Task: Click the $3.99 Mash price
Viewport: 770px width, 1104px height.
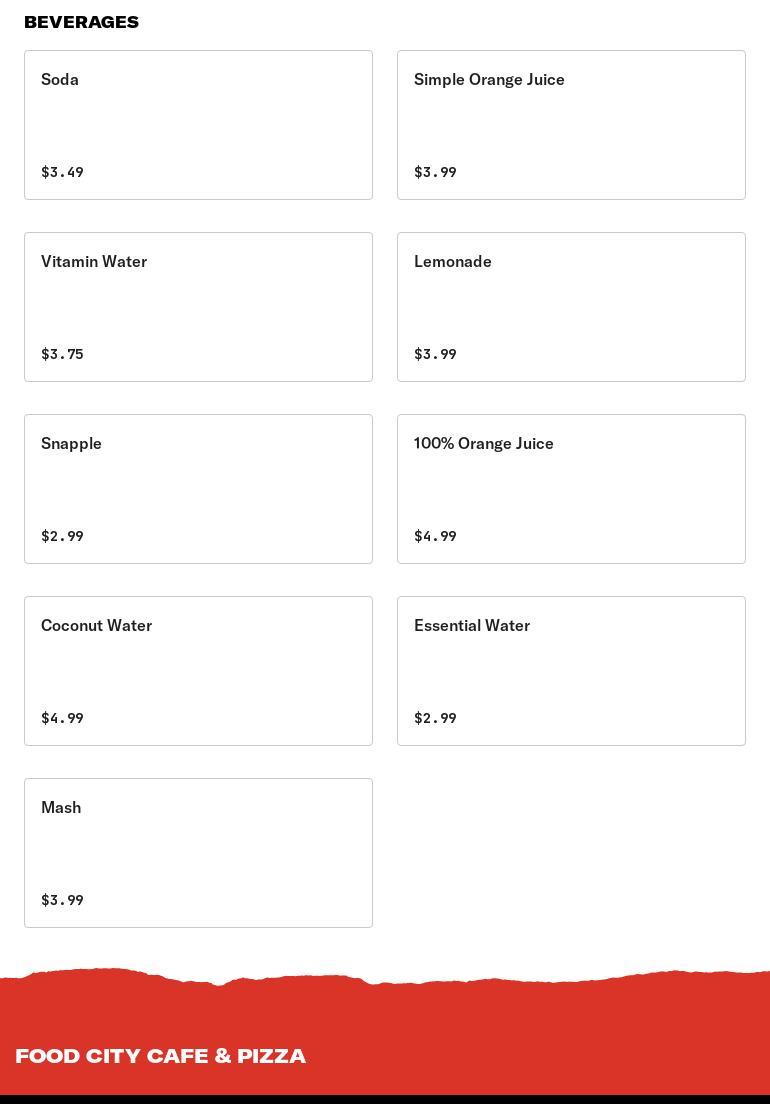Action: coord(62,900)
